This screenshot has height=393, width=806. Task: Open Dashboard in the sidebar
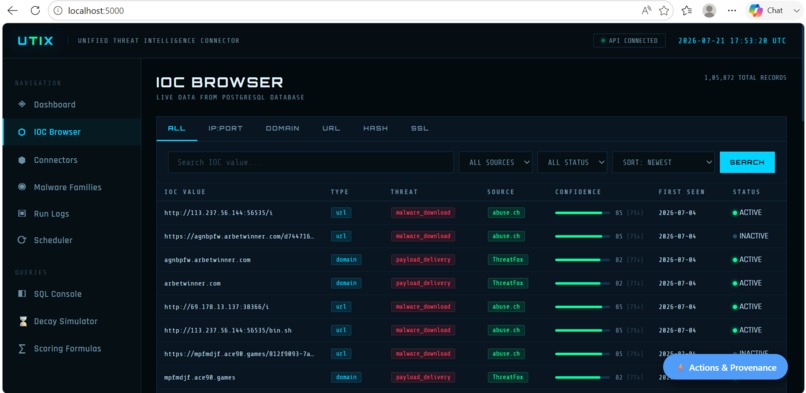point(54,104)
